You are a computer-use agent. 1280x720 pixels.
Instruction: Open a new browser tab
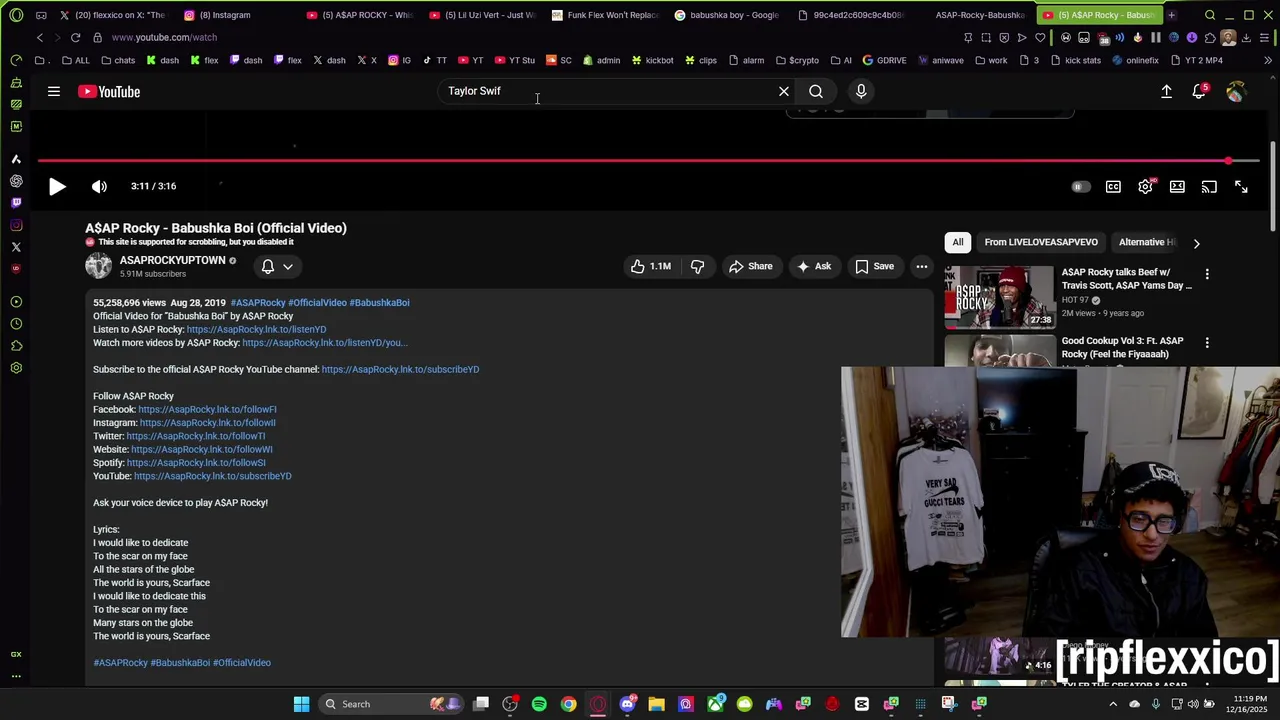point(1171,15)
